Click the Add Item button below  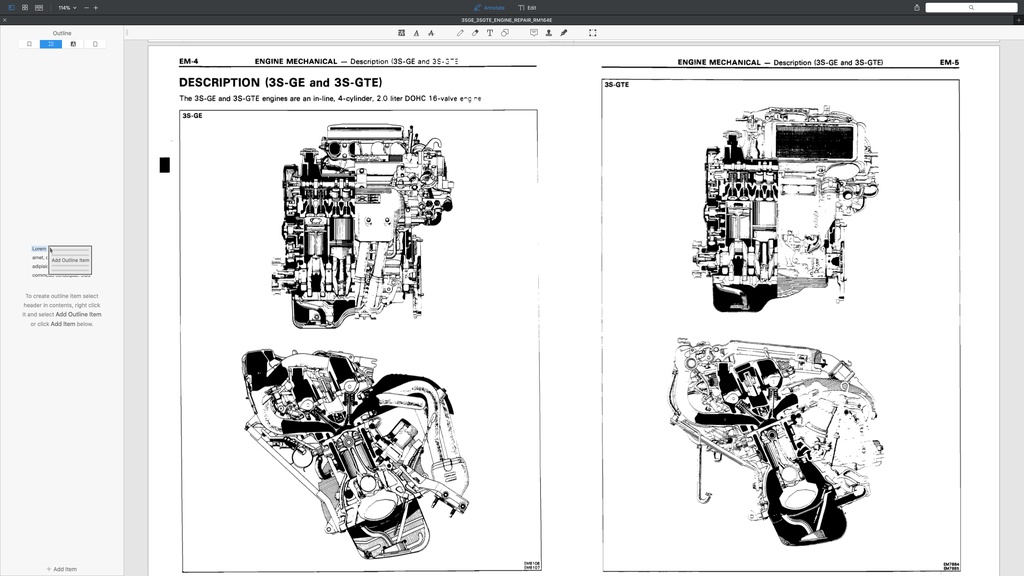click(61, 569)
